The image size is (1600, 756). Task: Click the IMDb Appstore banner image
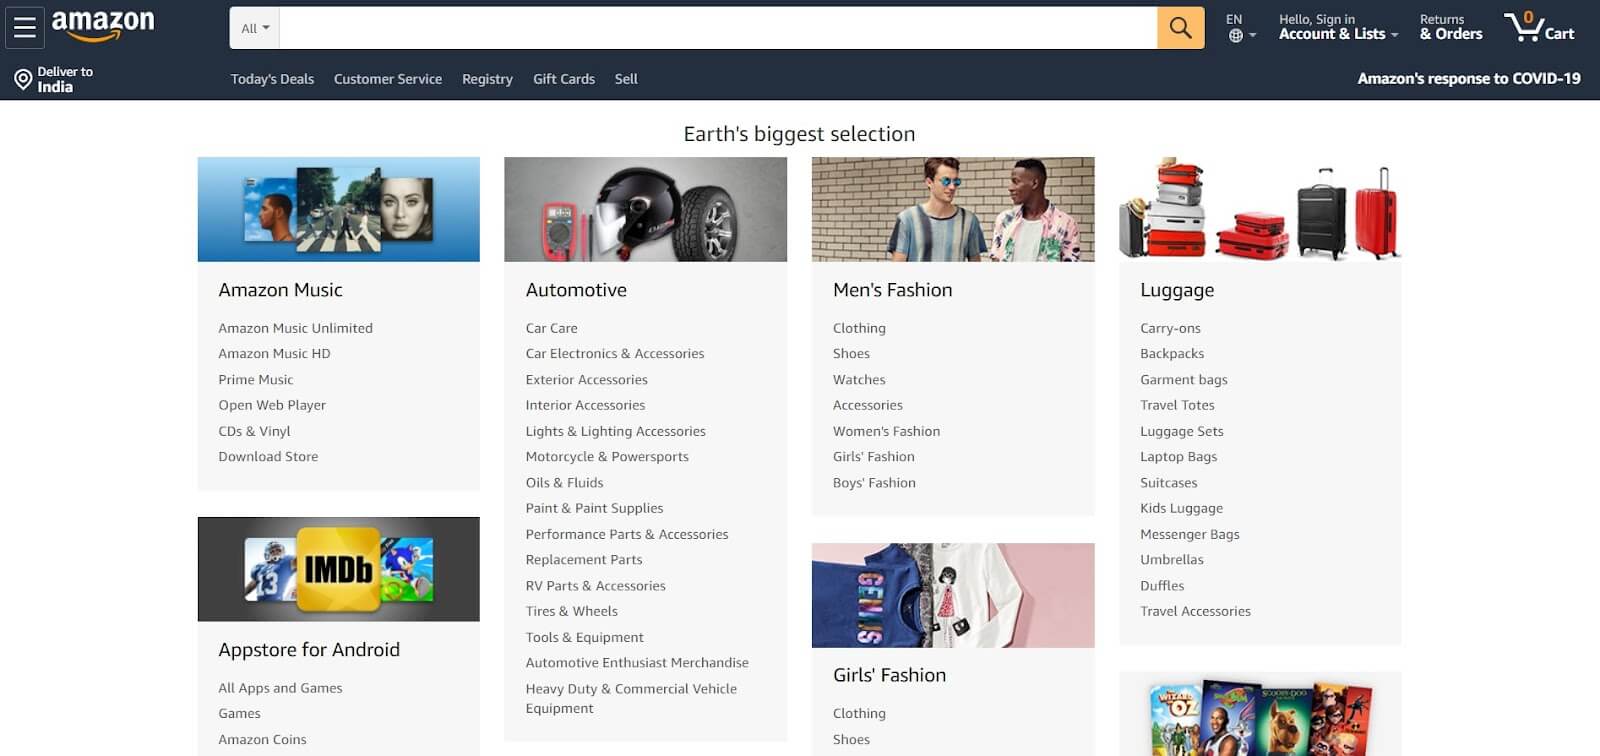pyautogui.click(x=339, y=569)
